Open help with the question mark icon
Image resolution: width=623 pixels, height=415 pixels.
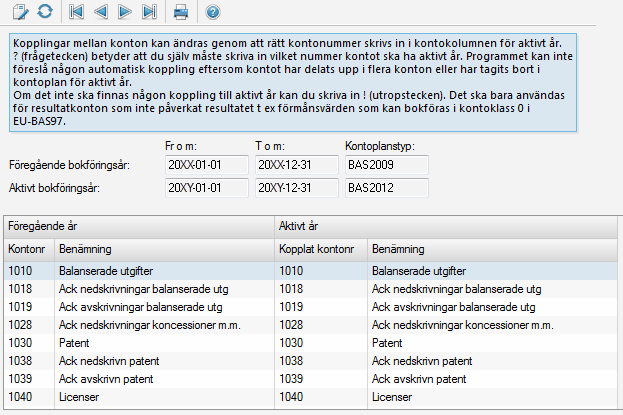pos(212,12)
